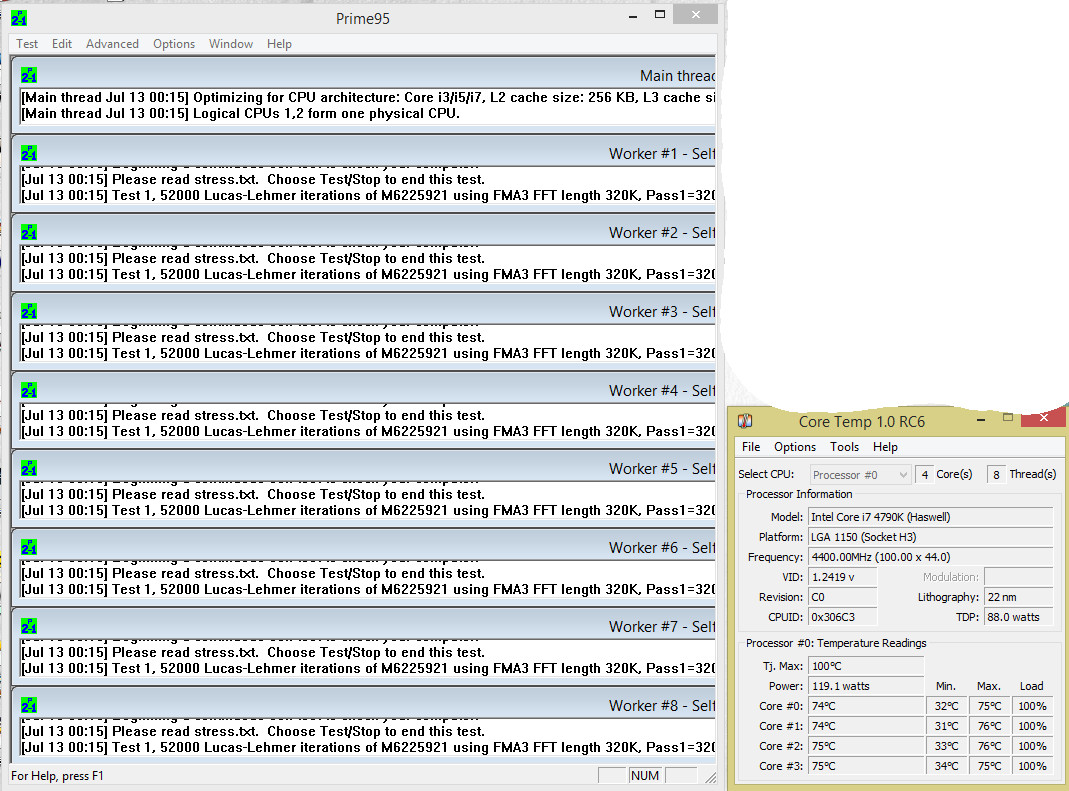Viewport: 1069px width, 791px height.
Task: Open the Window menu in Prime95
Action: pyautogui.click(x=230, y=44)
